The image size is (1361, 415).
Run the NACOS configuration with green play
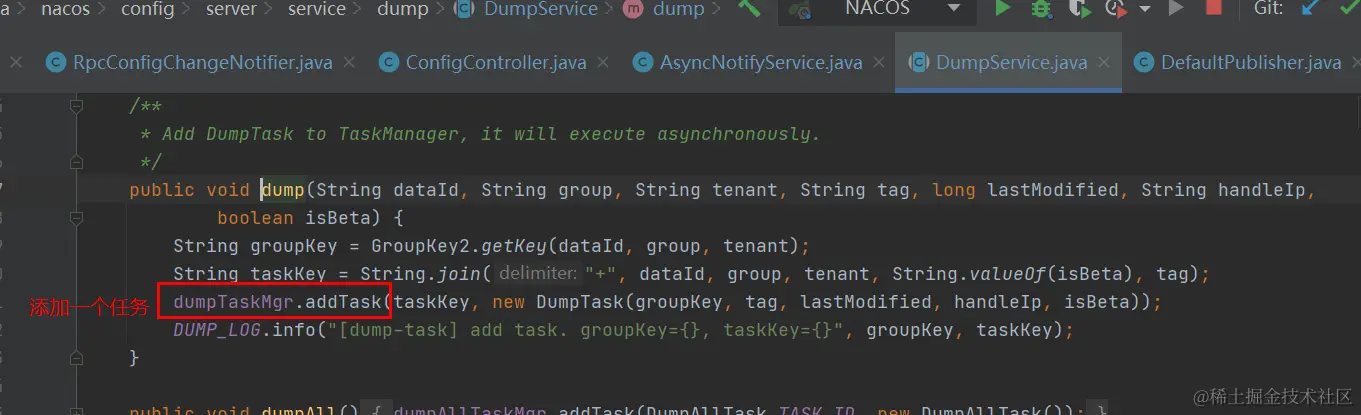(x=1002, y=9)
